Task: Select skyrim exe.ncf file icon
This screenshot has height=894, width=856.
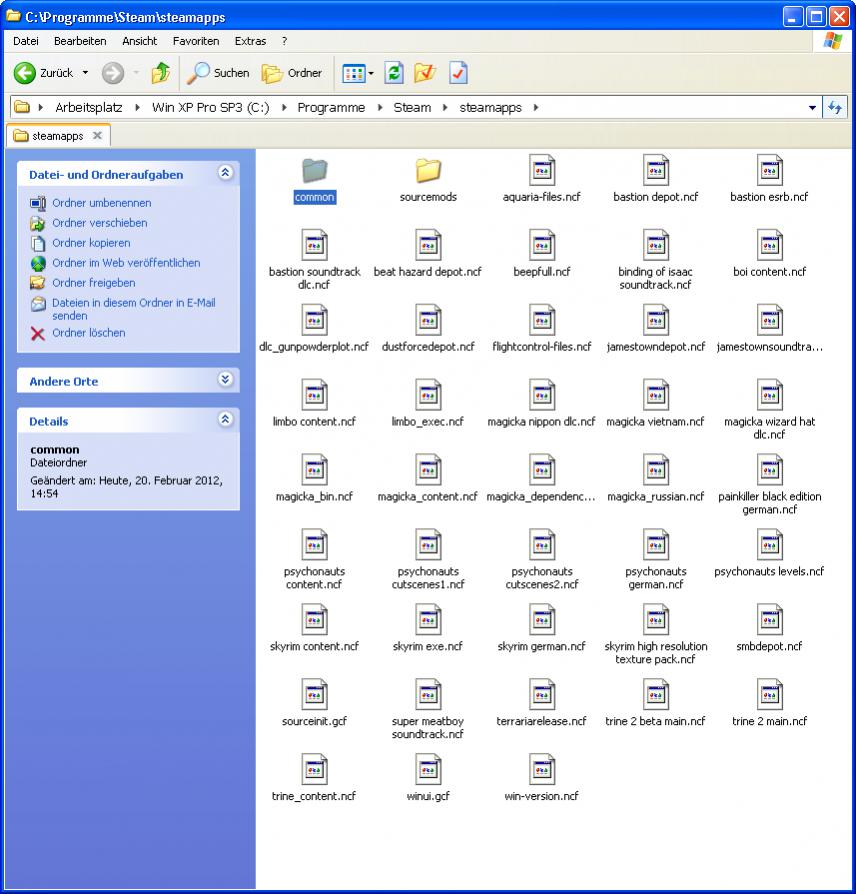Action: [x=428, y=619]
